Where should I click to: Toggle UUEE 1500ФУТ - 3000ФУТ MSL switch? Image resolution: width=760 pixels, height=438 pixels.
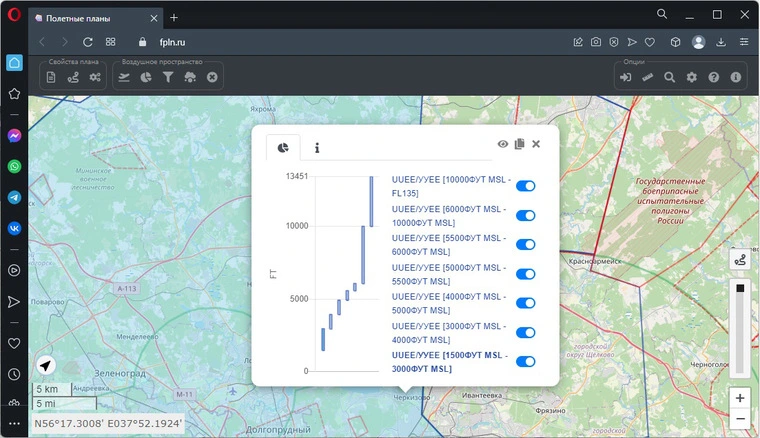(525, 361)
